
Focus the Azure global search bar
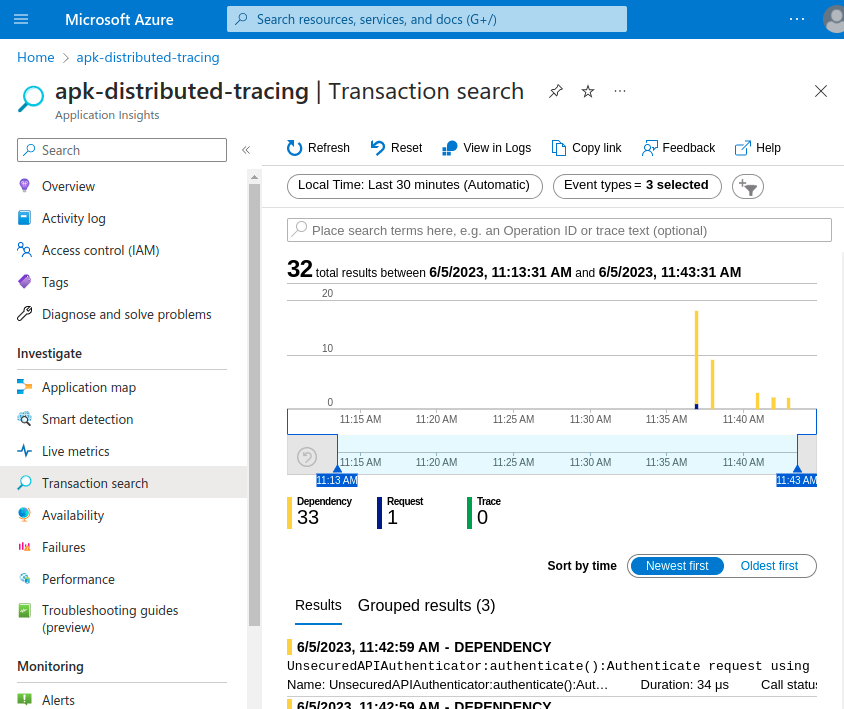coord(427,19)
